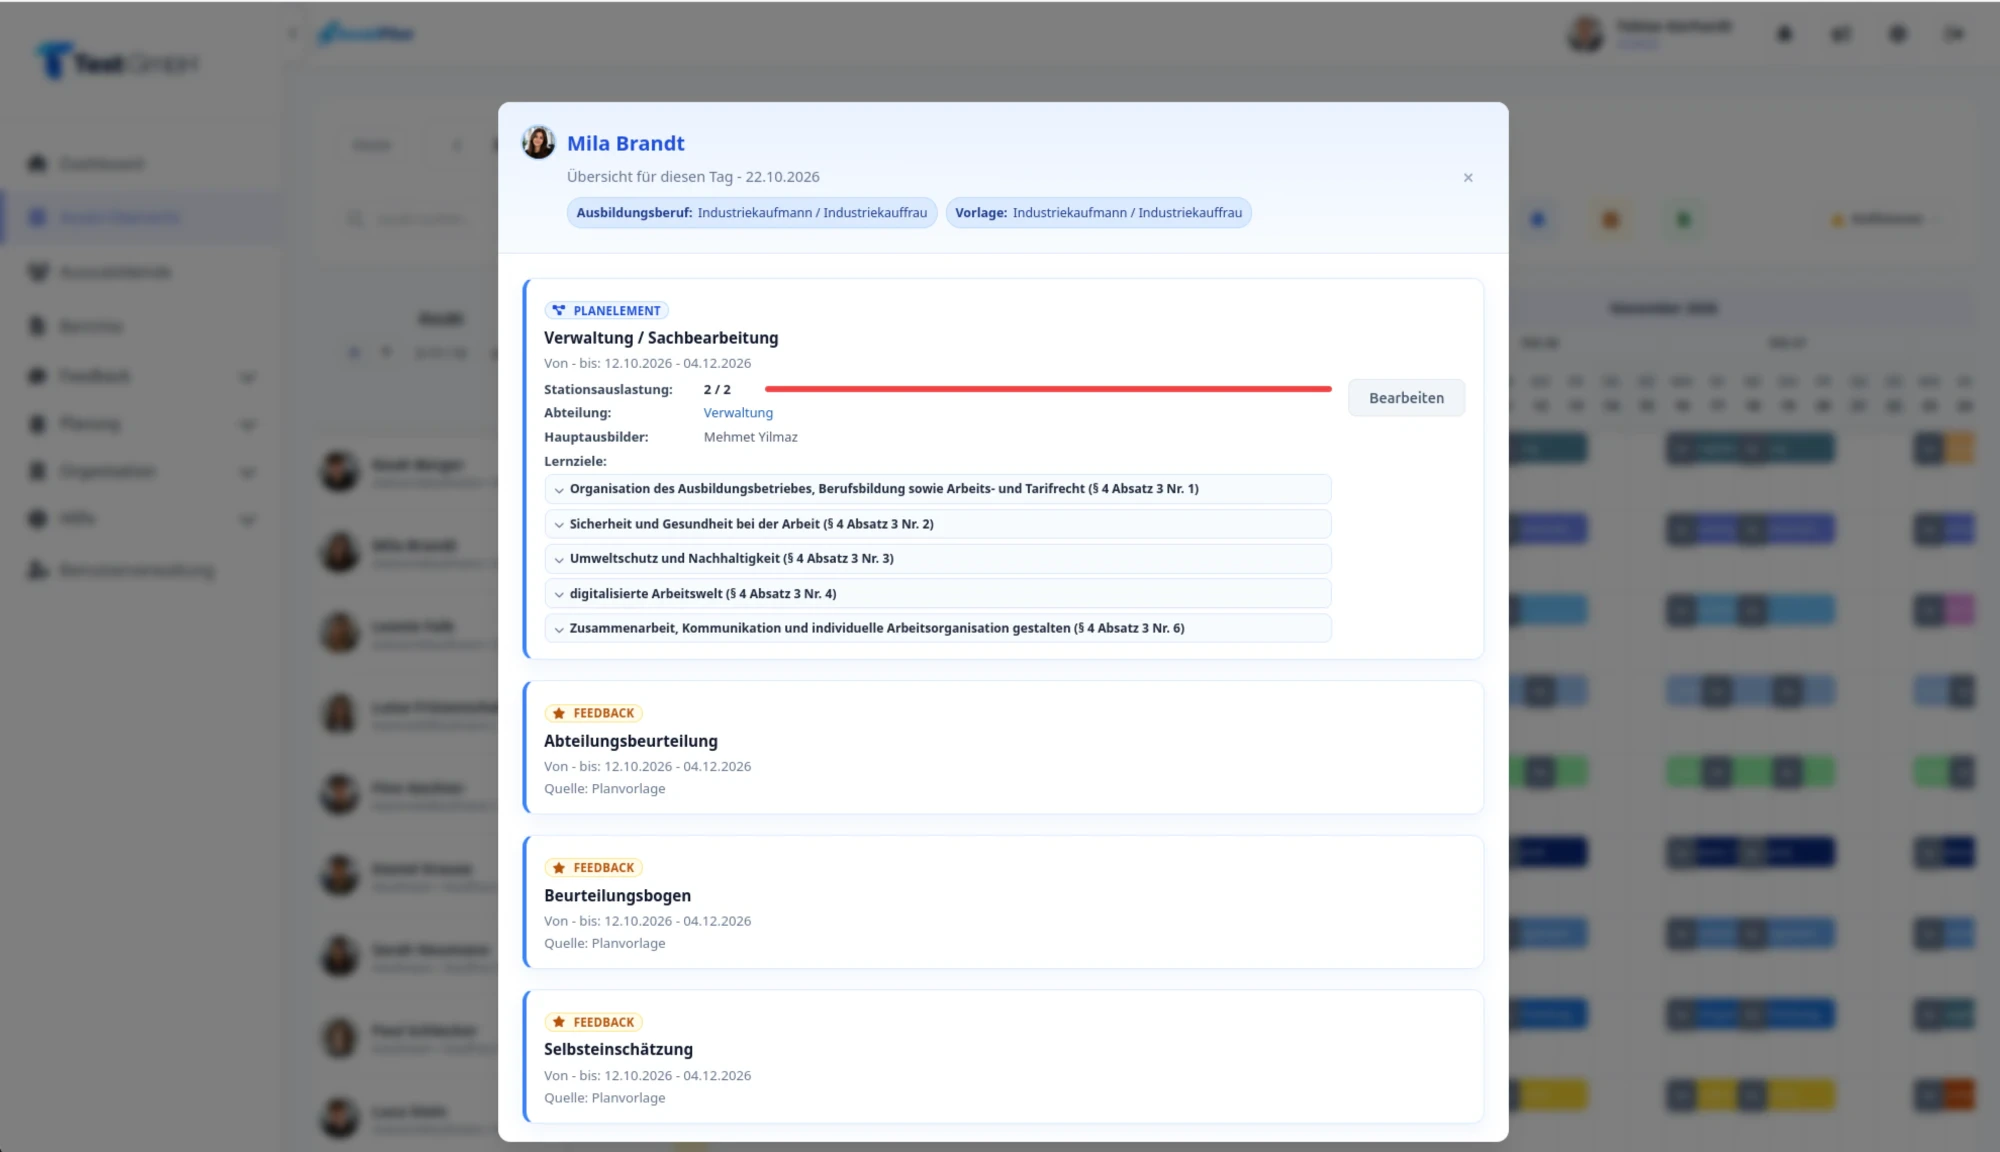Expand Zusammenarbeit, Kommunikation learning goal
The width and height of the screenshot is (2000, 1152).
[x=937, y=628]
